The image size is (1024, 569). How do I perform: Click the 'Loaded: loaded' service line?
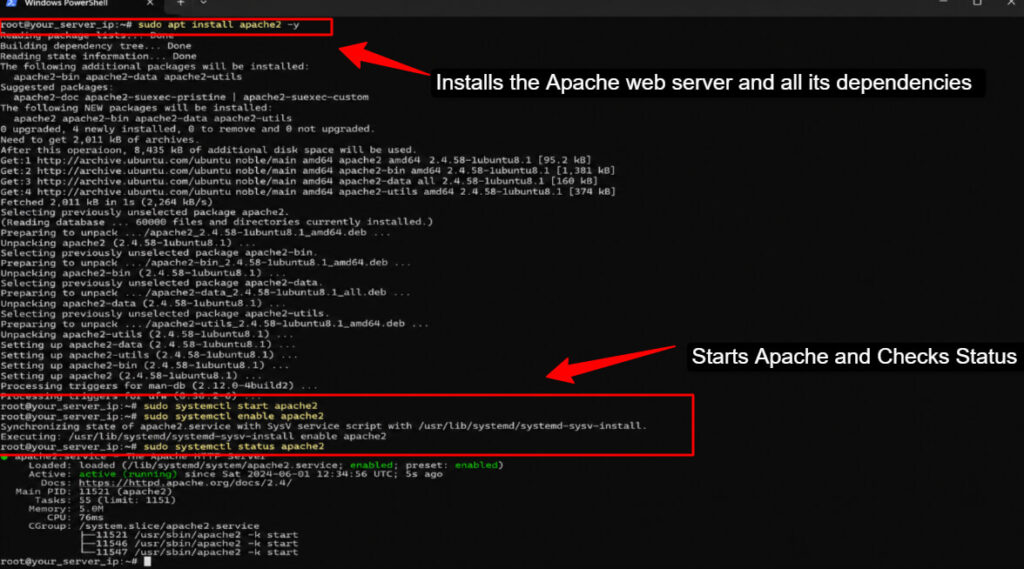(266, 465)
